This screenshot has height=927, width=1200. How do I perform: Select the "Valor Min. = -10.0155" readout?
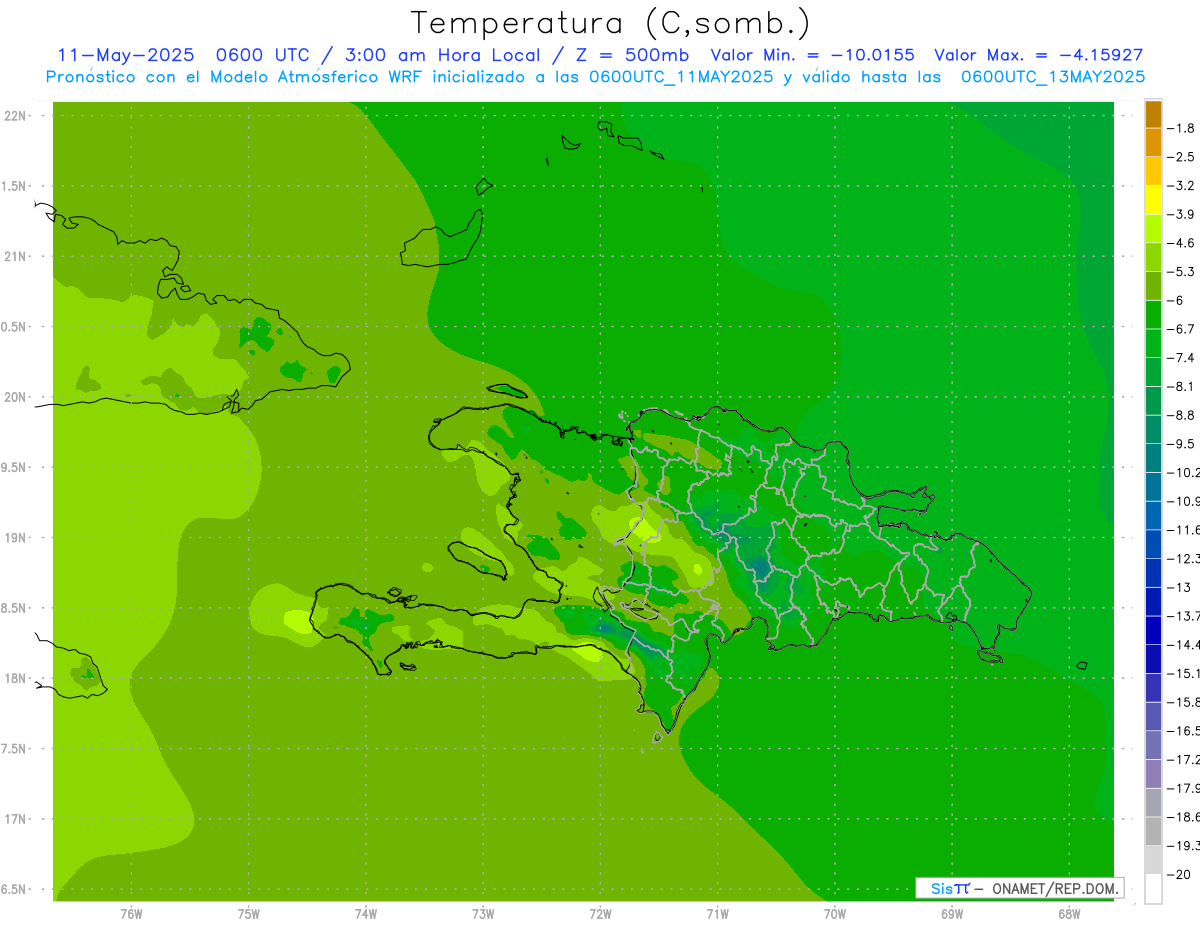(x=812, y=55)
